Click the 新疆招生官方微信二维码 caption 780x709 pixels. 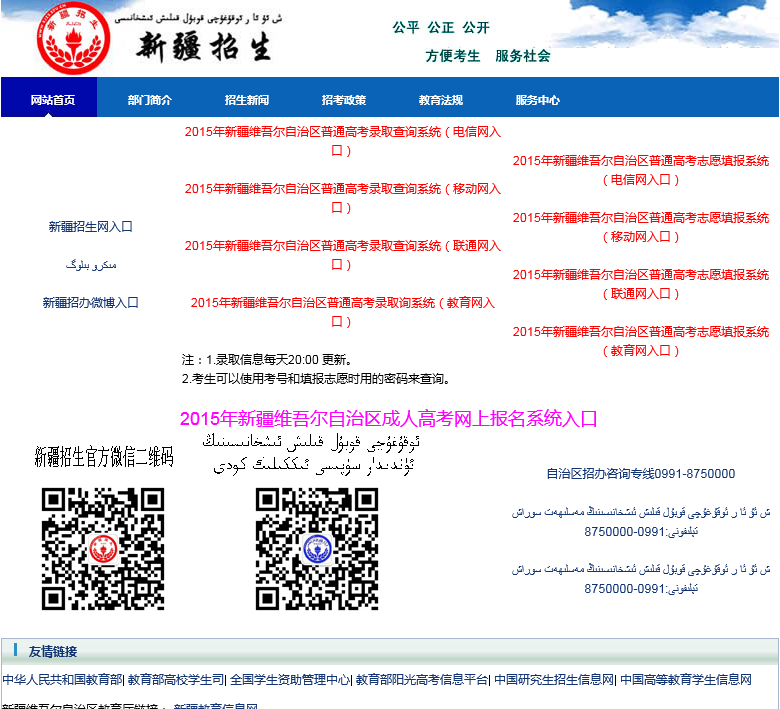[x=103, y=457]
